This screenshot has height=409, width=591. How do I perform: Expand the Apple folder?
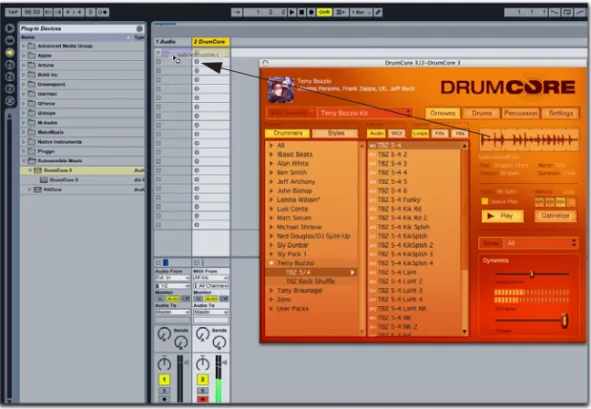[24, 55]
